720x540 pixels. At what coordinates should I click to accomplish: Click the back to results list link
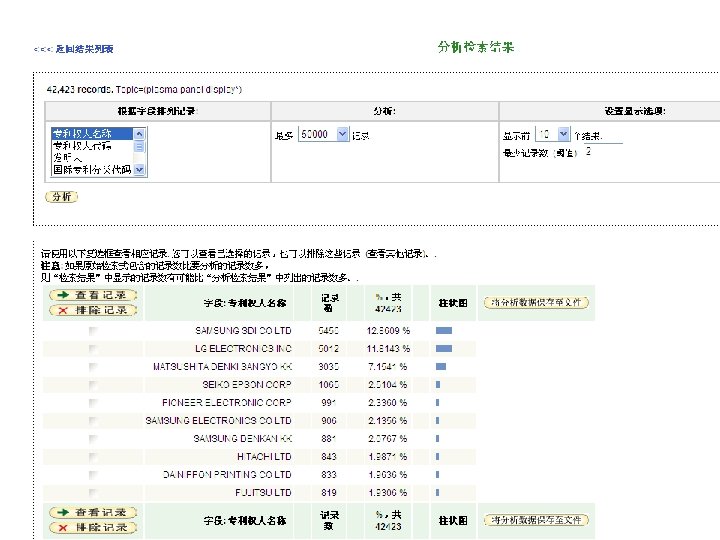coord(73,49)
